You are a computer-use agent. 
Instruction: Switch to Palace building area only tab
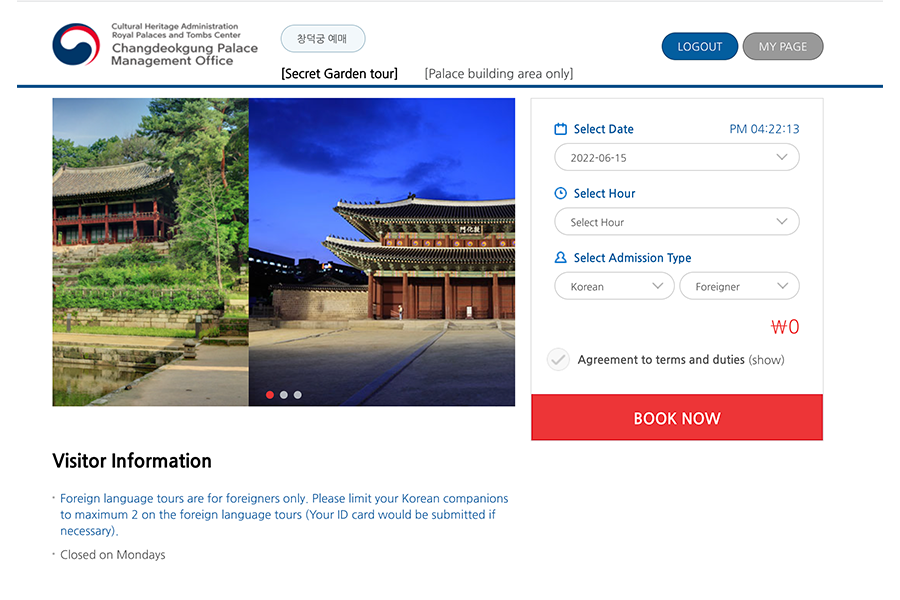coord(498,74)
